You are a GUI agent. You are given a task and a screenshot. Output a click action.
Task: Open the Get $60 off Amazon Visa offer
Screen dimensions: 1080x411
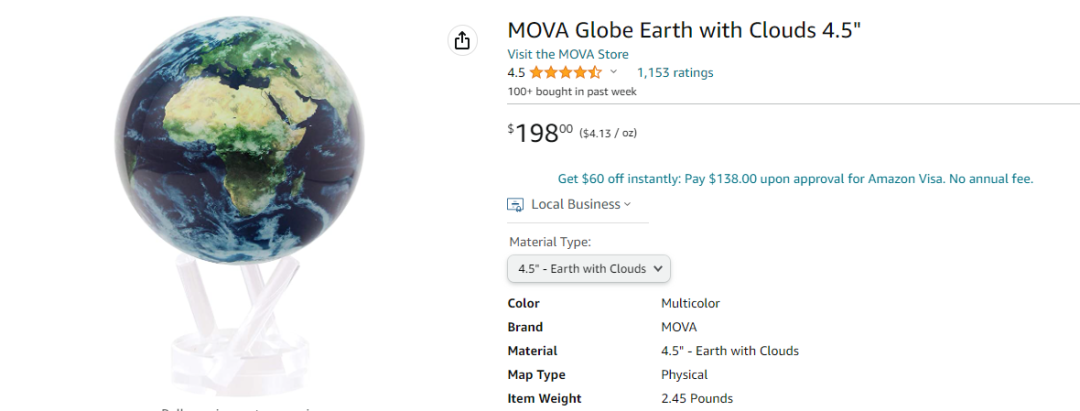tap(795, 179)
